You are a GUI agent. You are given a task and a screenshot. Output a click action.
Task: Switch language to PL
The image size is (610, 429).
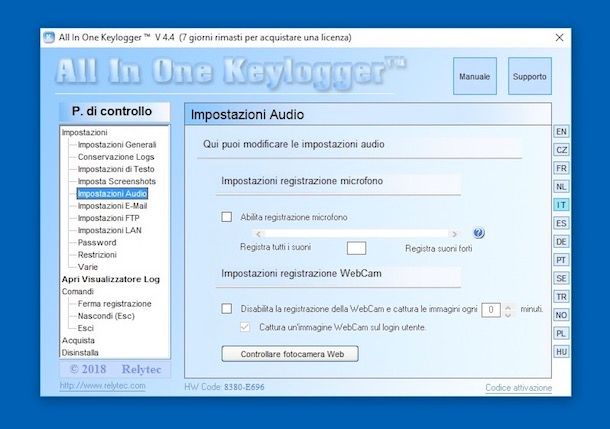[x=561, y=333]
